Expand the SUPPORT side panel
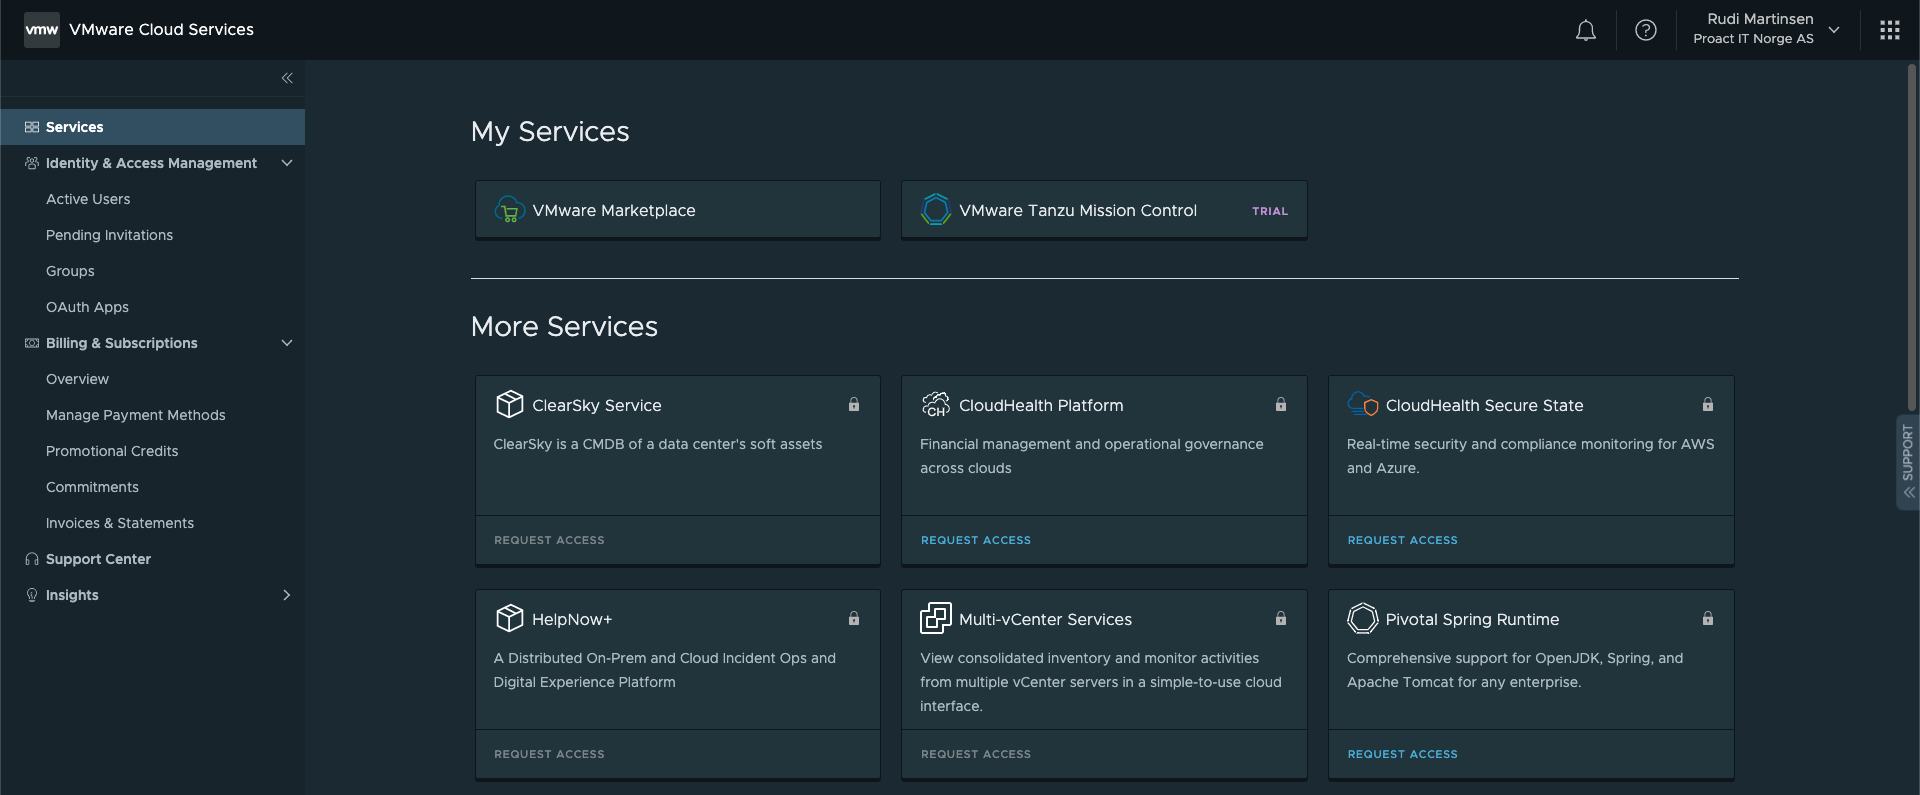This screenshot has height=795, width=1920. 1908,462
